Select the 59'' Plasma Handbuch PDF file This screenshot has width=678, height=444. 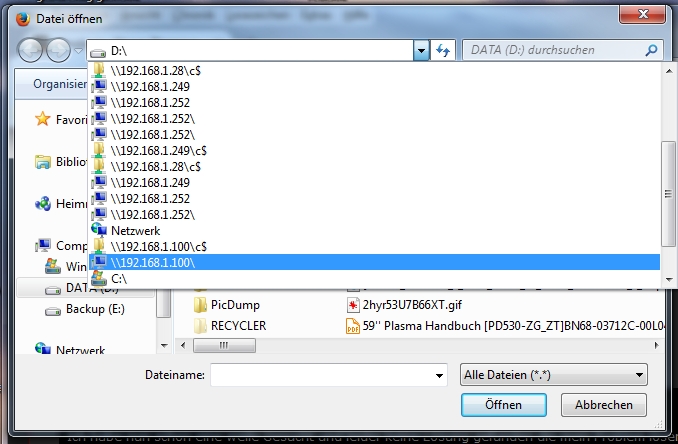[505, 326]
